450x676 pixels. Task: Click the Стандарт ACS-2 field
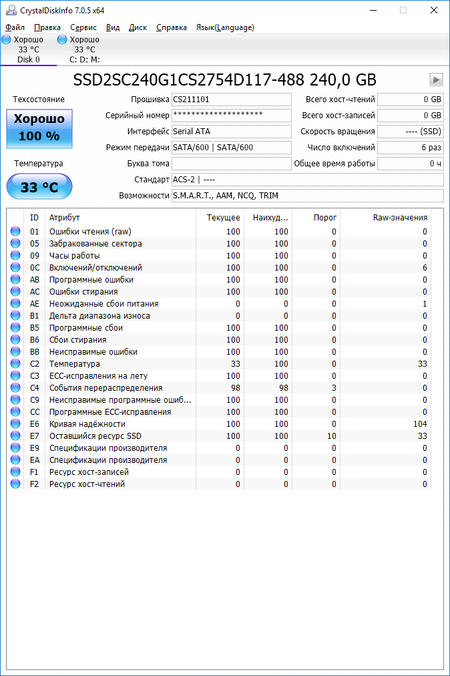pos(307,179)
